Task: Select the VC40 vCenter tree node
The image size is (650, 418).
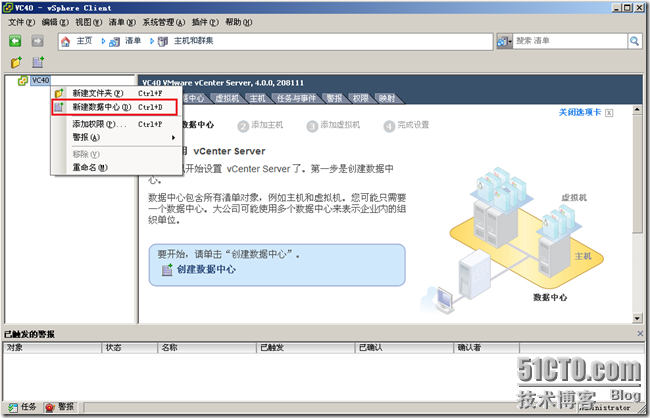Action: 41,80
